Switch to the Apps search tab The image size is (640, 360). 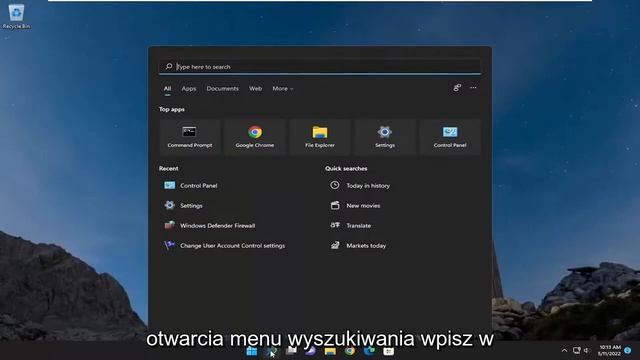(189, 89)
